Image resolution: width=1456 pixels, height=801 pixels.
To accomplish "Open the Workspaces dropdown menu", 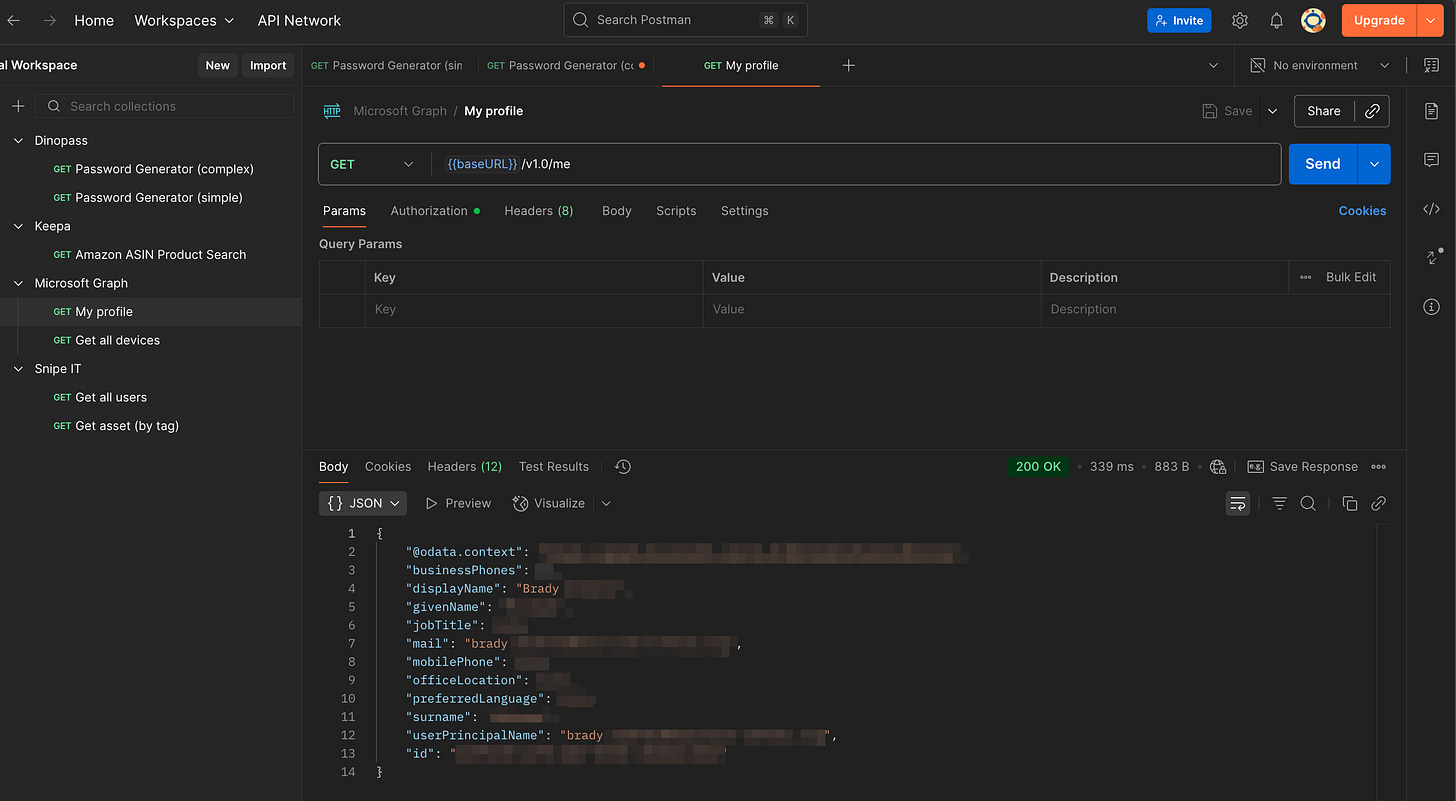I will tap(184, 20).
